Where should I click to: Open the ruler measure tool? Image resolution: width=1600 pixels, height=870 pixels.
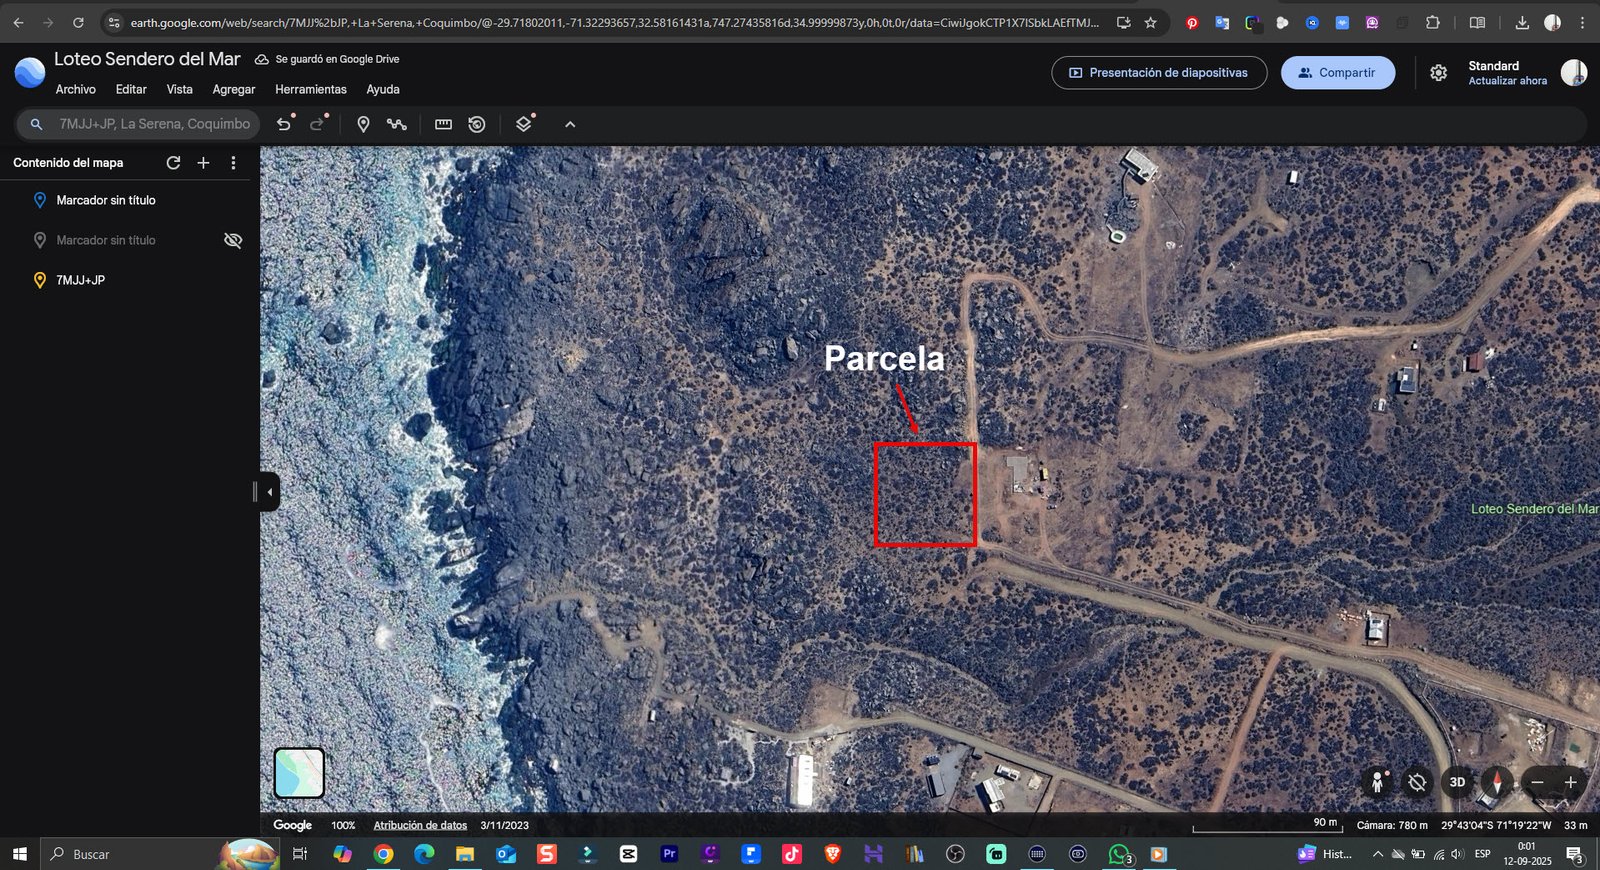pos(443,124)
